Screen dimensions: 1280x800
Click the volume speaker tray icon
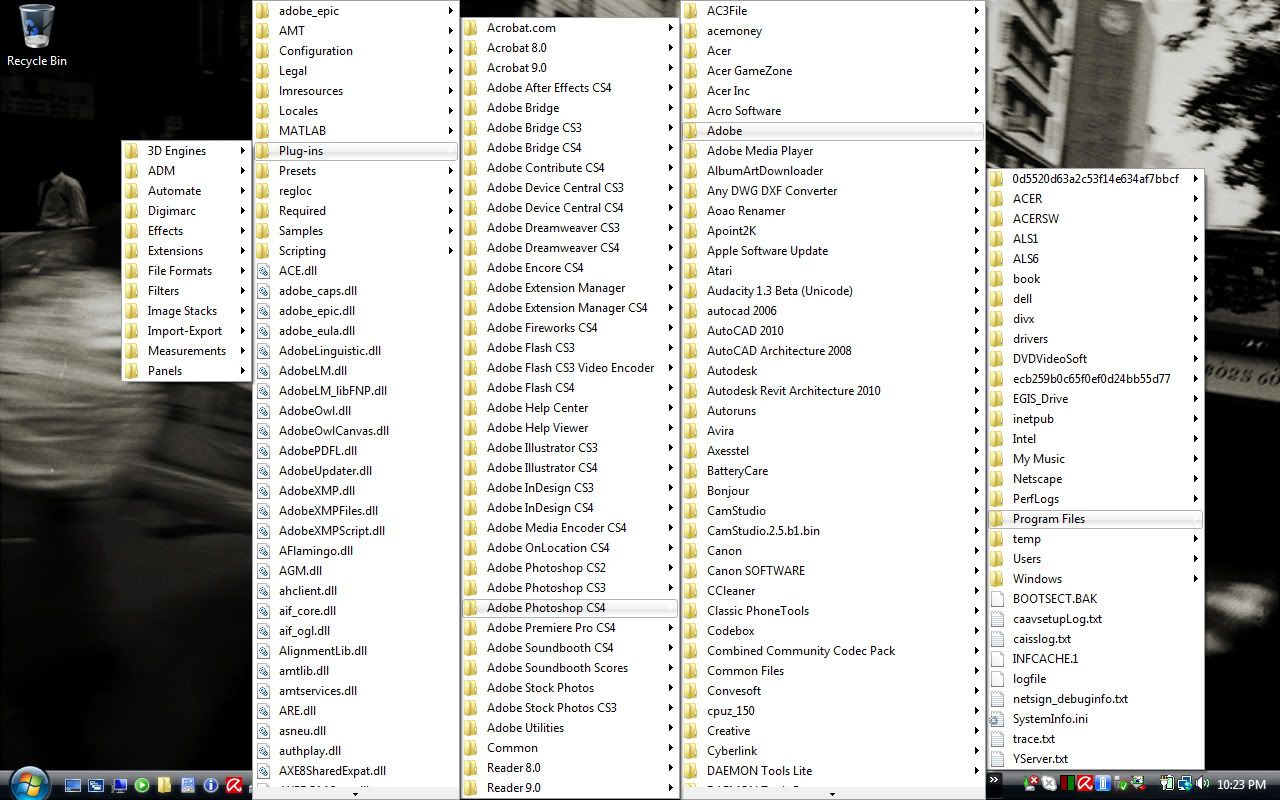pos(1202,782)
